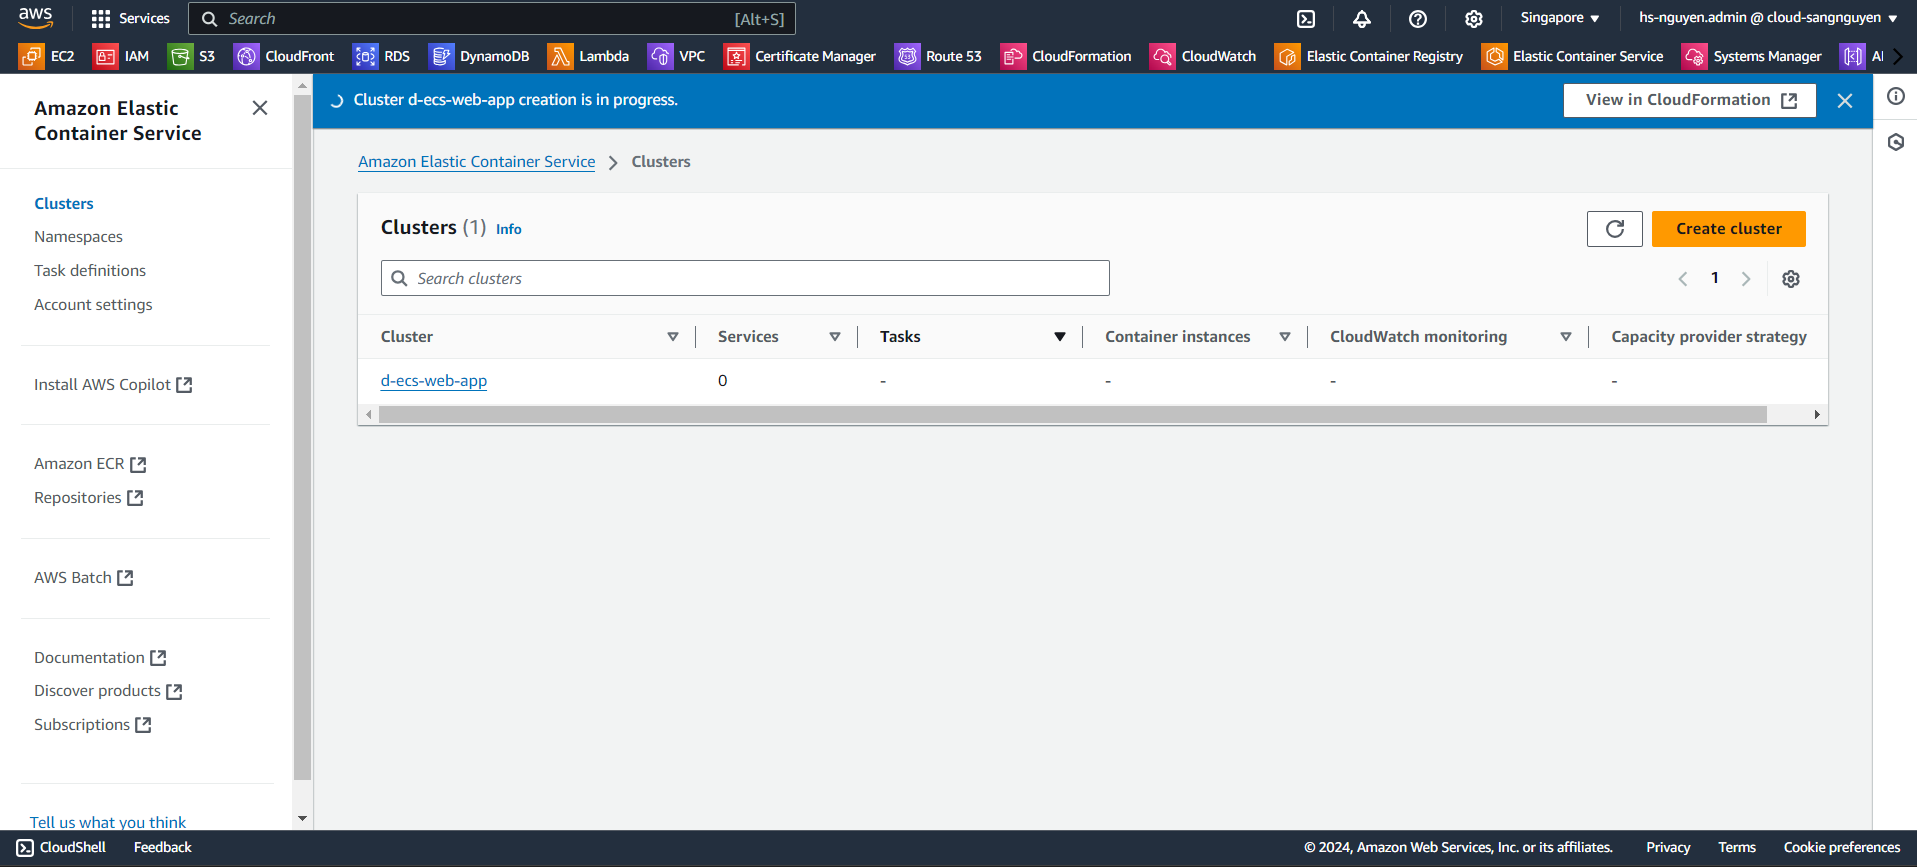Sort by the Cluster column arrow
This screenshot has height=867, width=1917.
click(673, 337)
